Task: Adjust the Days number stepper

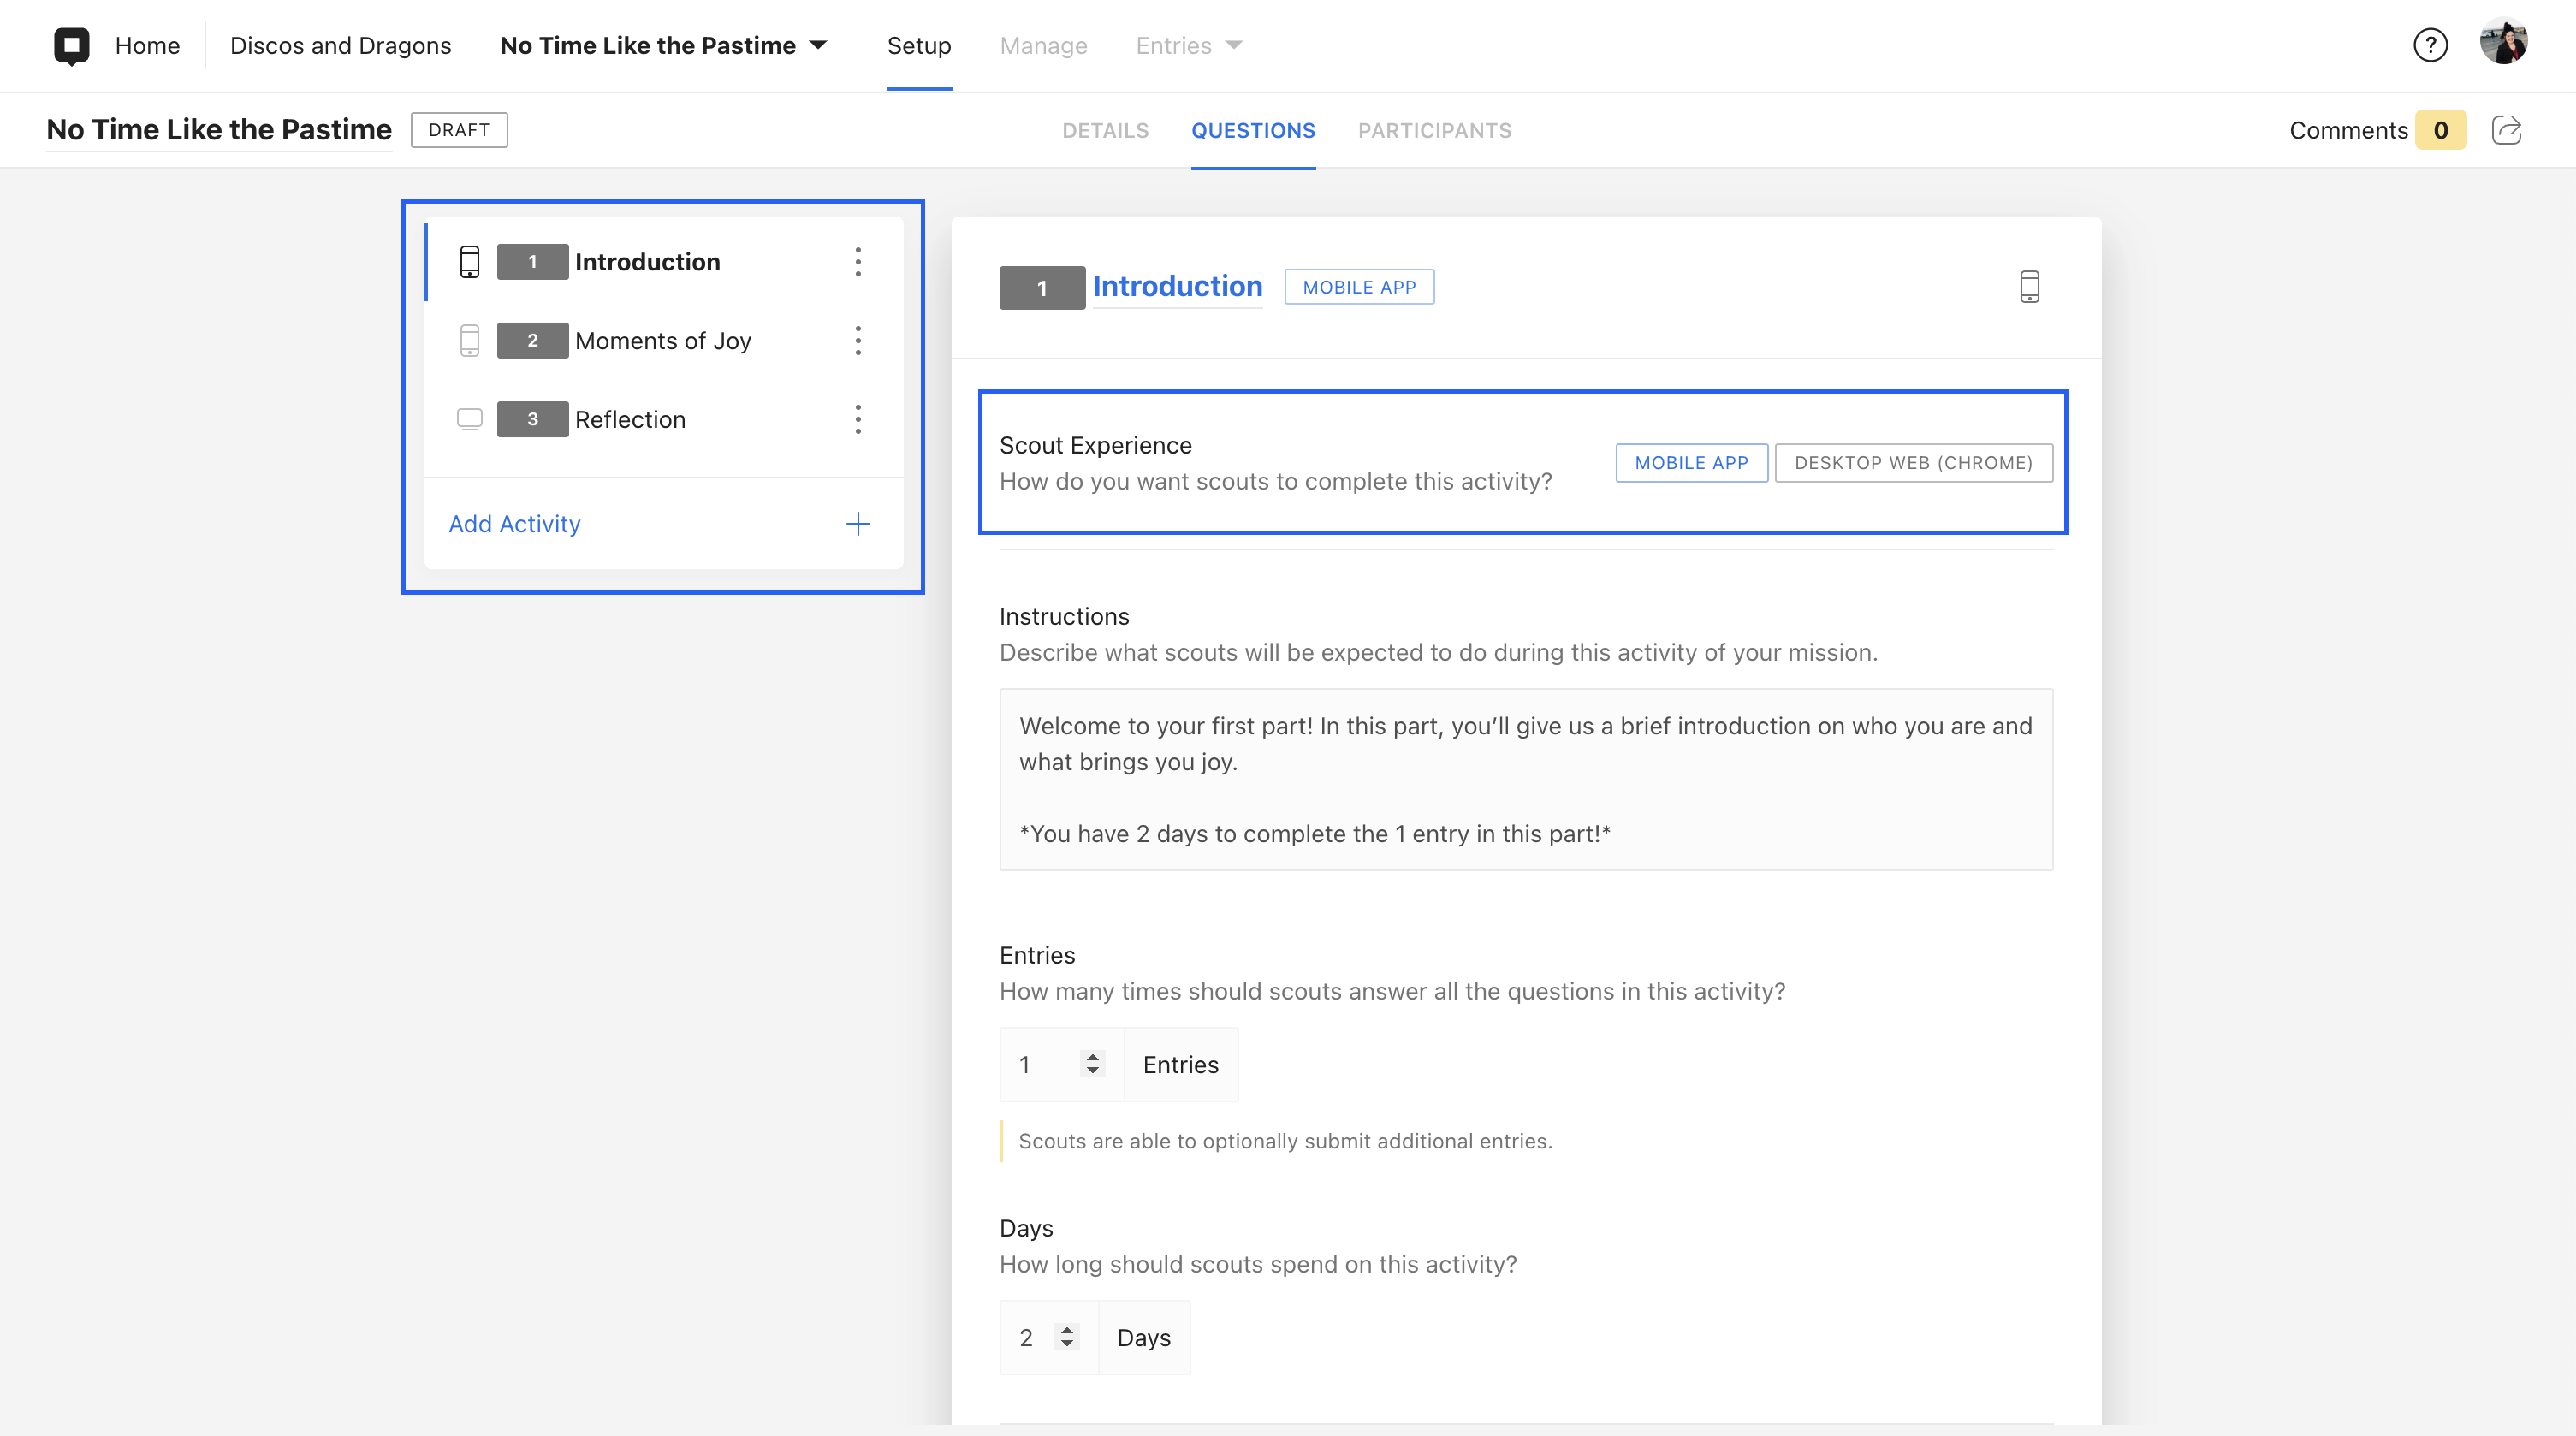Action: pos(1067,1337)
